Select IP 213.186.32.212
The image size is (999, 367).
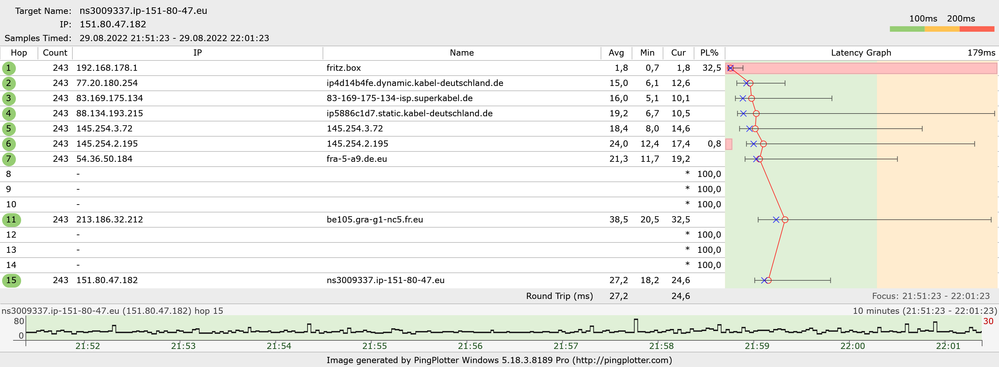pyautogui.click(x=109, y=220)
